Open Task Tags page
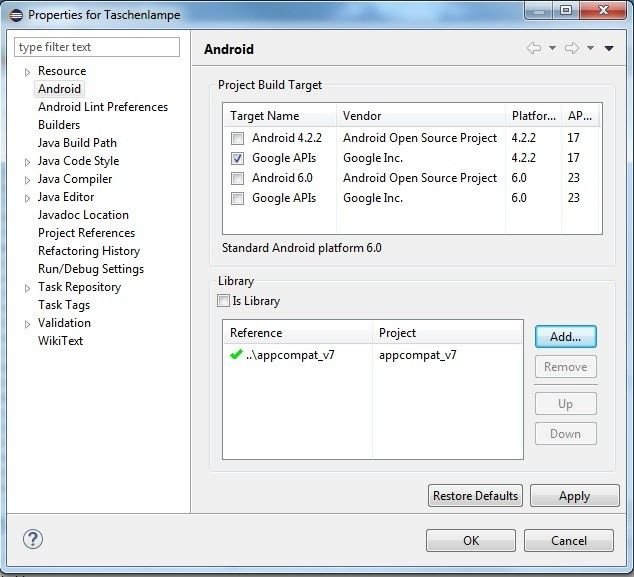Screen dimensions: 634x577 click(x=64, y=305)
